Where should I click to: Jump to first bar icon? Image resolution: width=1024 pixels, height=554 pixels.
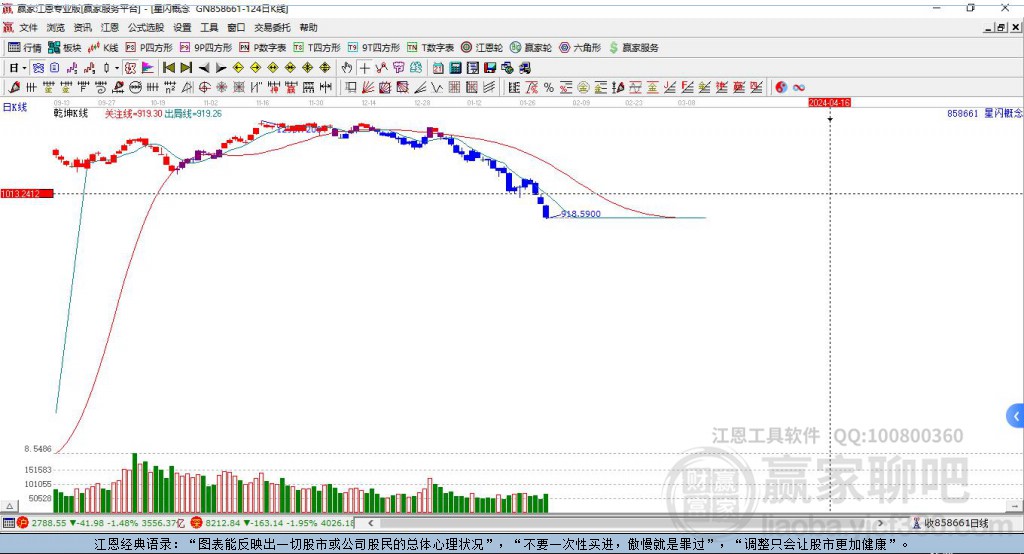click(x=168, y=68)
